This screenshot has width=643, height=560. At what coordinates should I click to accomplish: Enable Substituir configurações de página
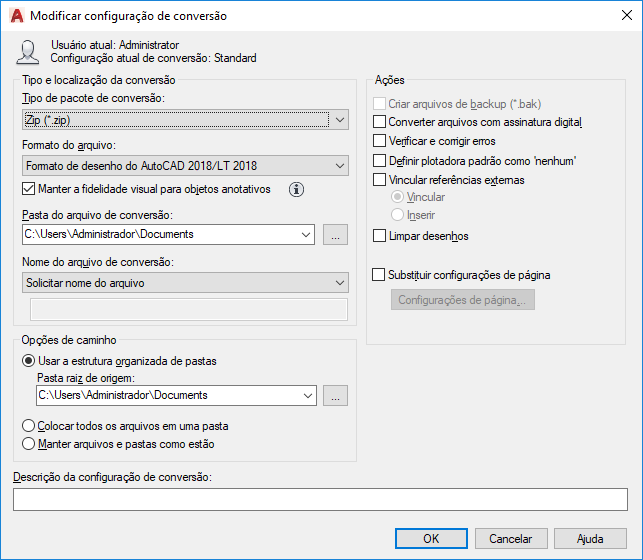point(379,275)
